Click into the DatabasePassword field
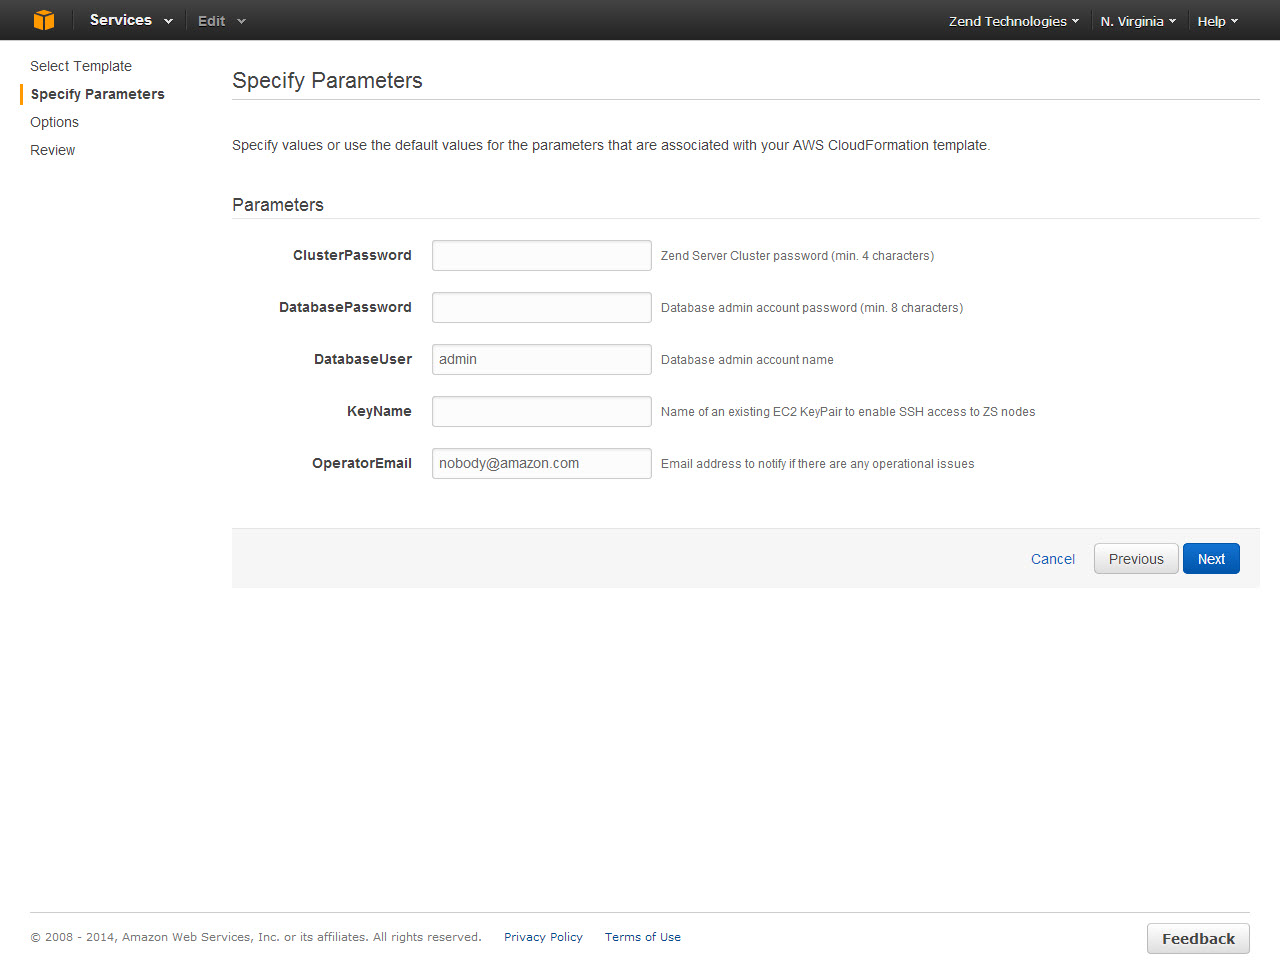The image size is (1280, 963). coord(541,307)
